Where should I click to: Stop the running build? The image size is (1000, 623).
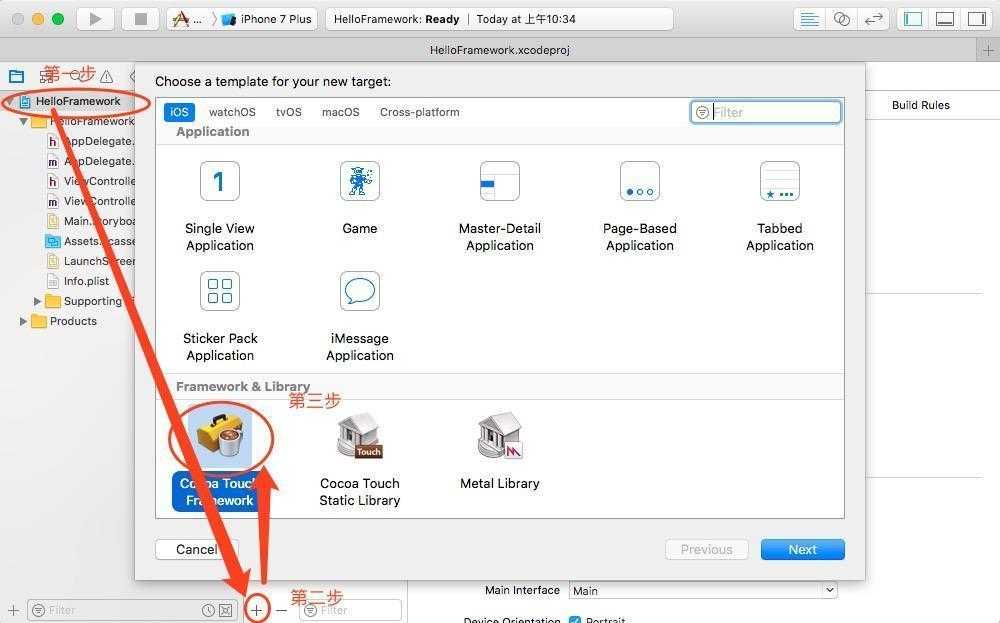(x=141, y=19)
